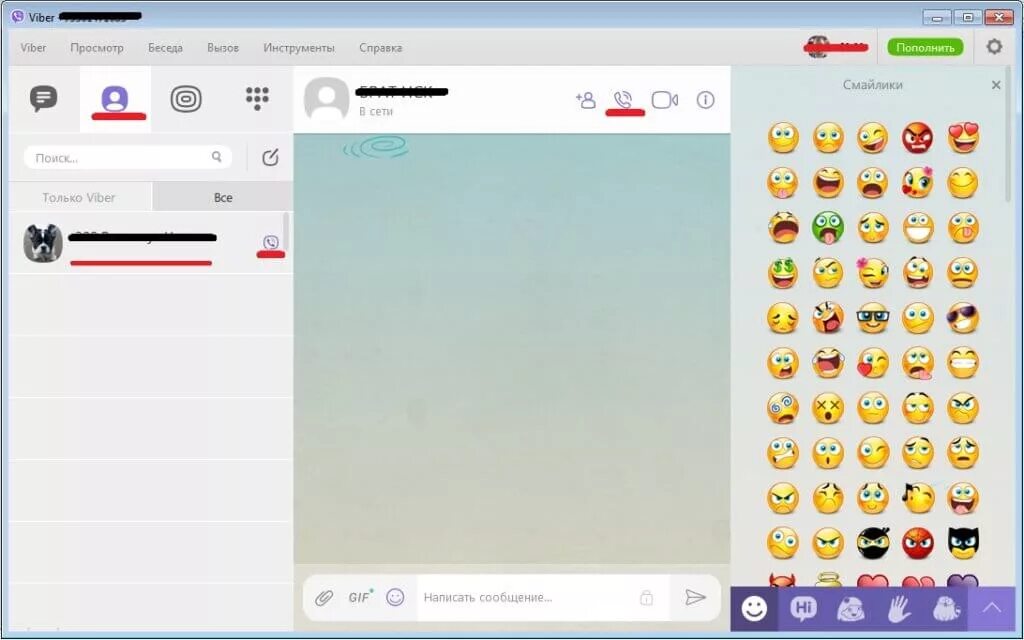
Task: Open the dial pad icon
Action: click(x=257, y=99)
